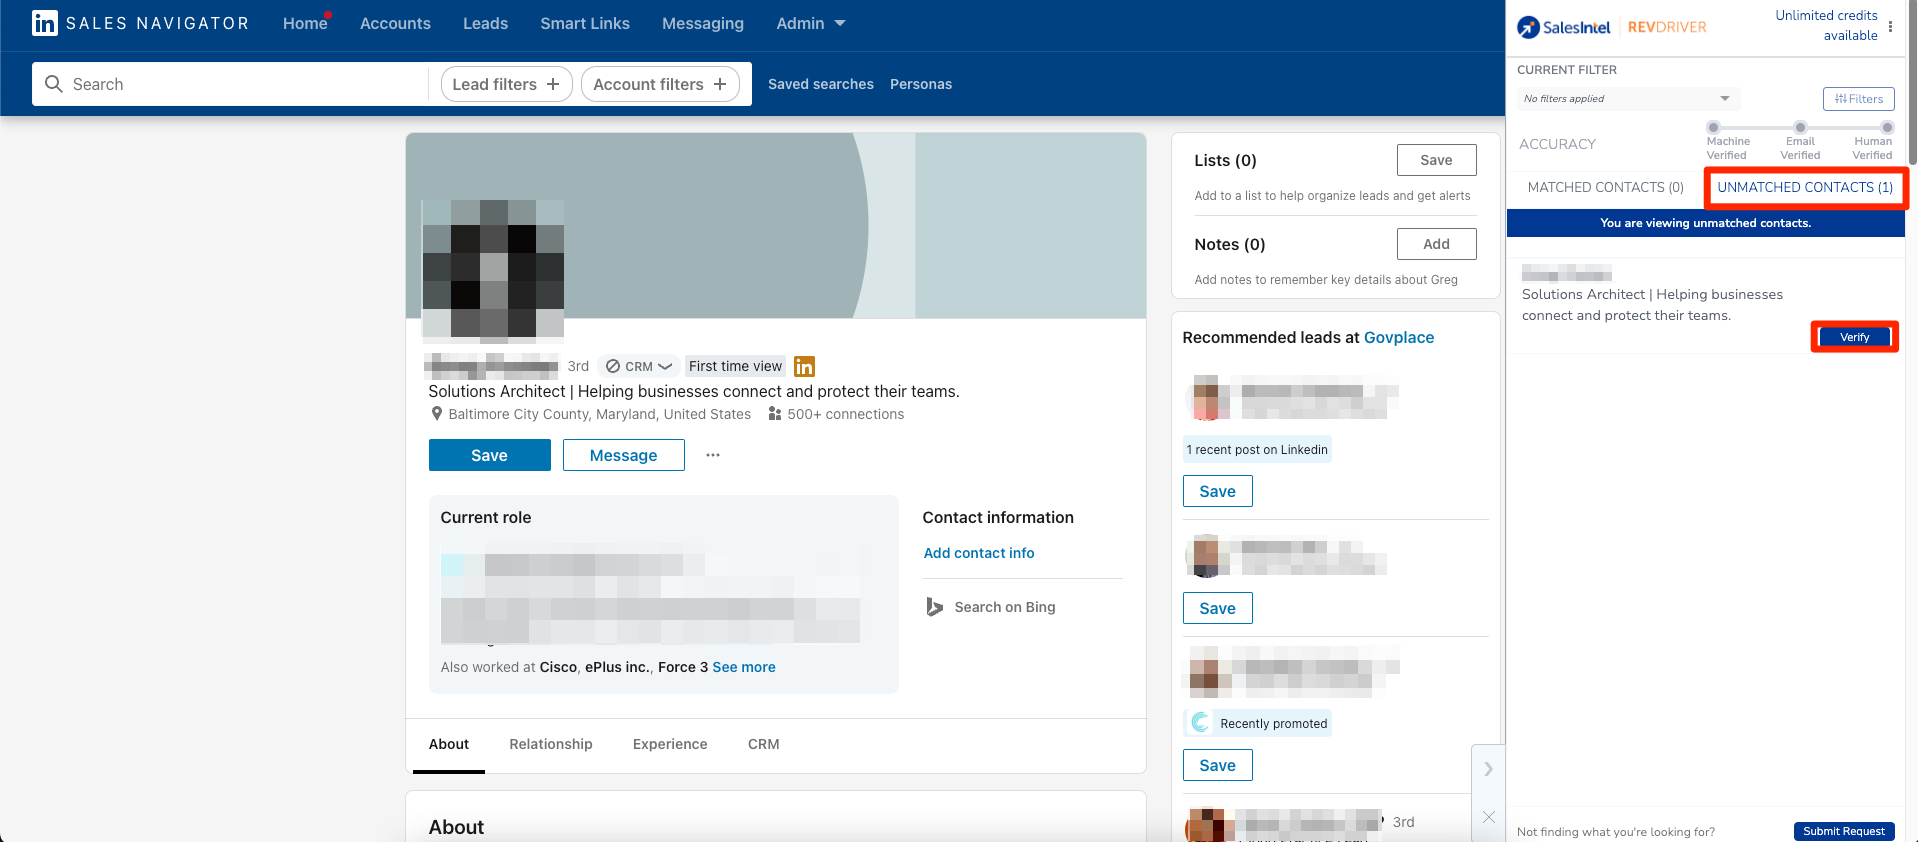
Task: Click the SalesIntel panel scrollbar
Action: tap(1912, 84)
